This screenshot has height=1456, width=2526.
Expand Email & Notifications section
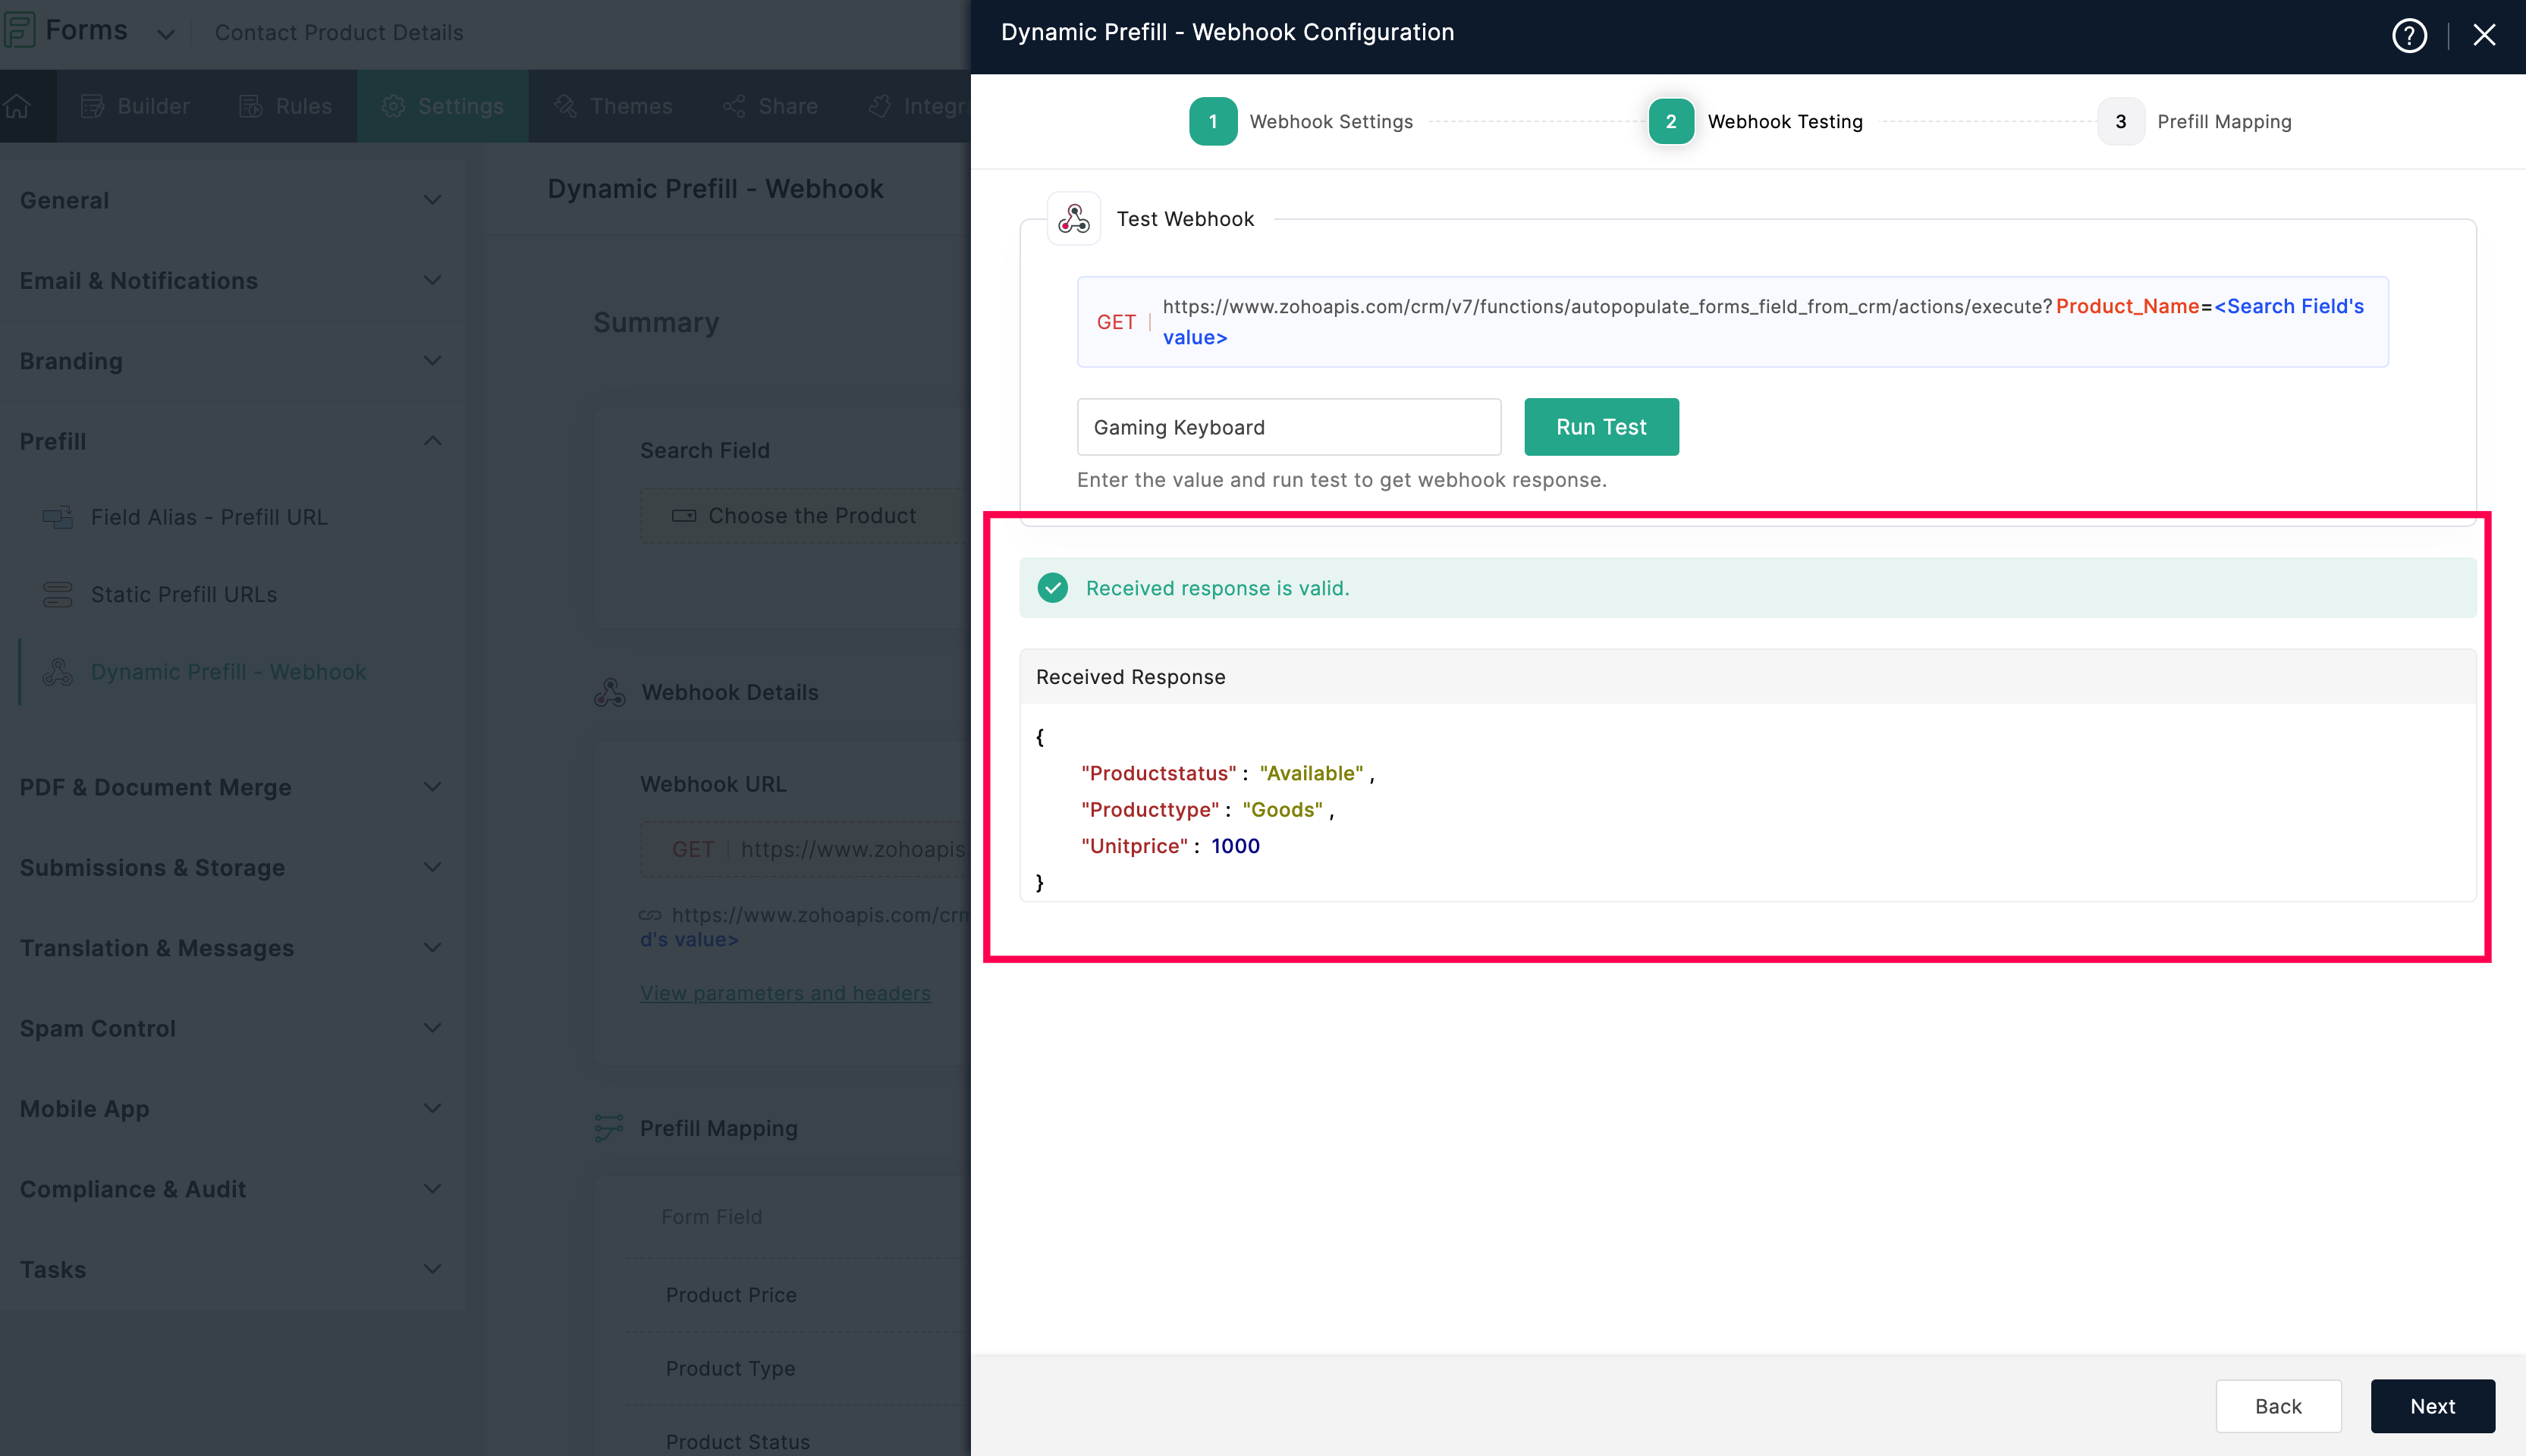click(x=432, y=281)
